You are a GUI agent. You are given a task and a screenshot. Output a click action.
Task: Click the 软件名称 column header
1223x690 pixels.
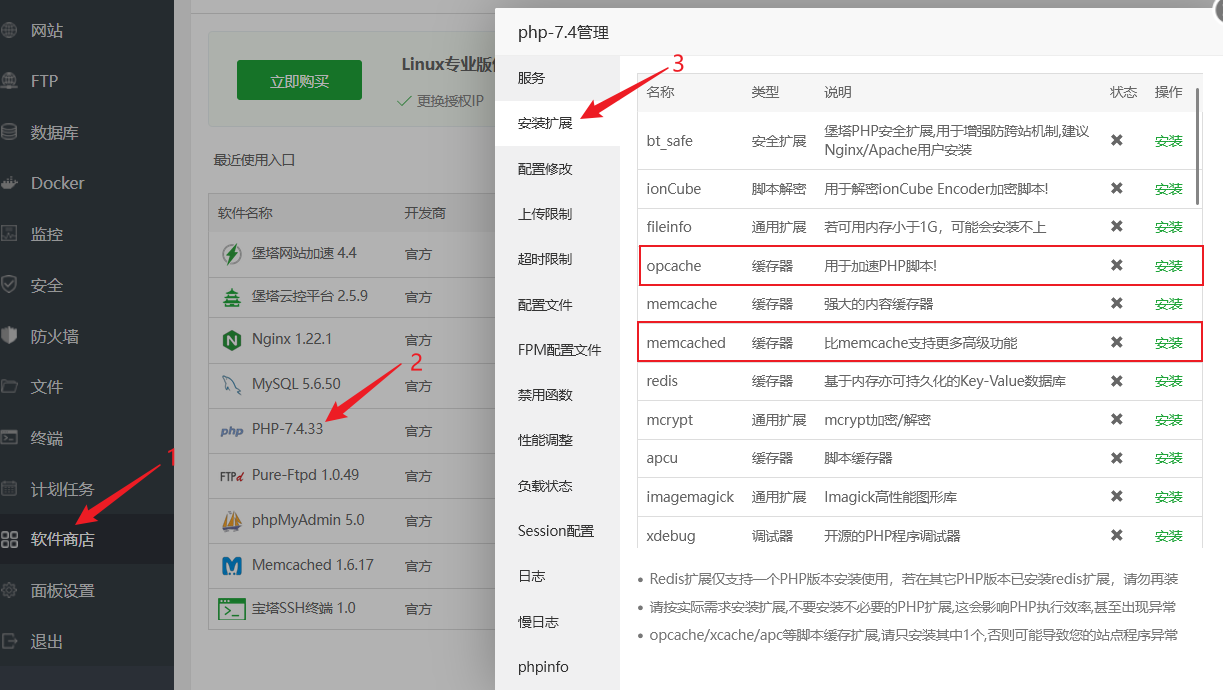click(x=245, y=213)
